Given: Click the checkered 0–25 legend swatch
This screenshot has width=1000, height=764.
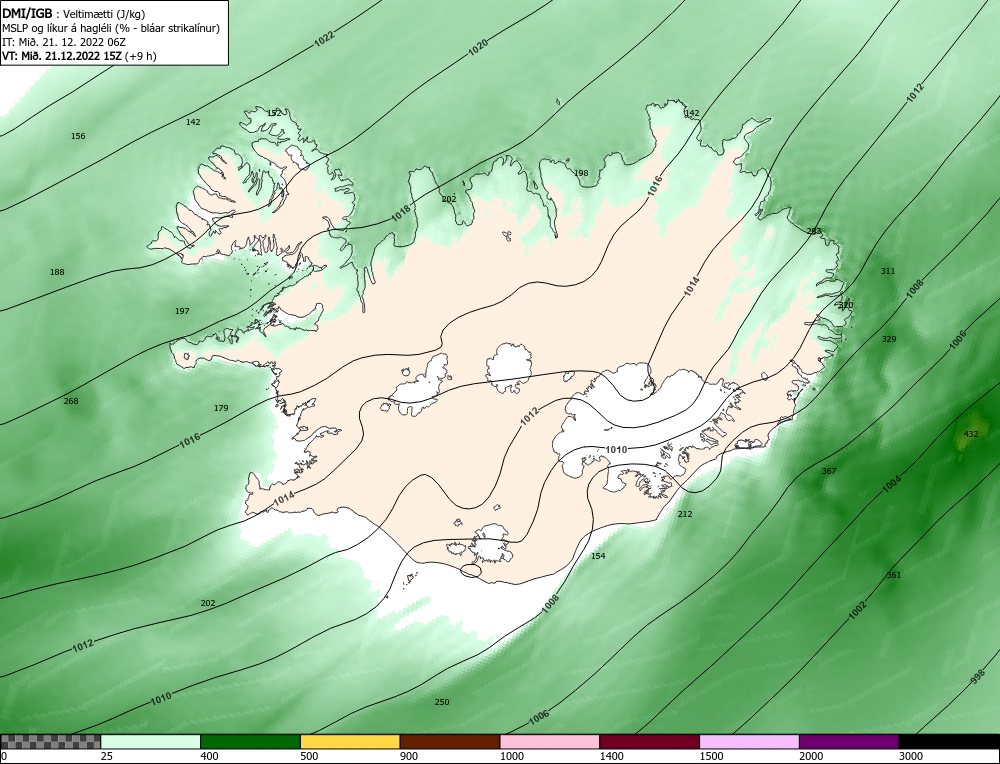Looking at the screenshot, I should click(x=50, y=742).
